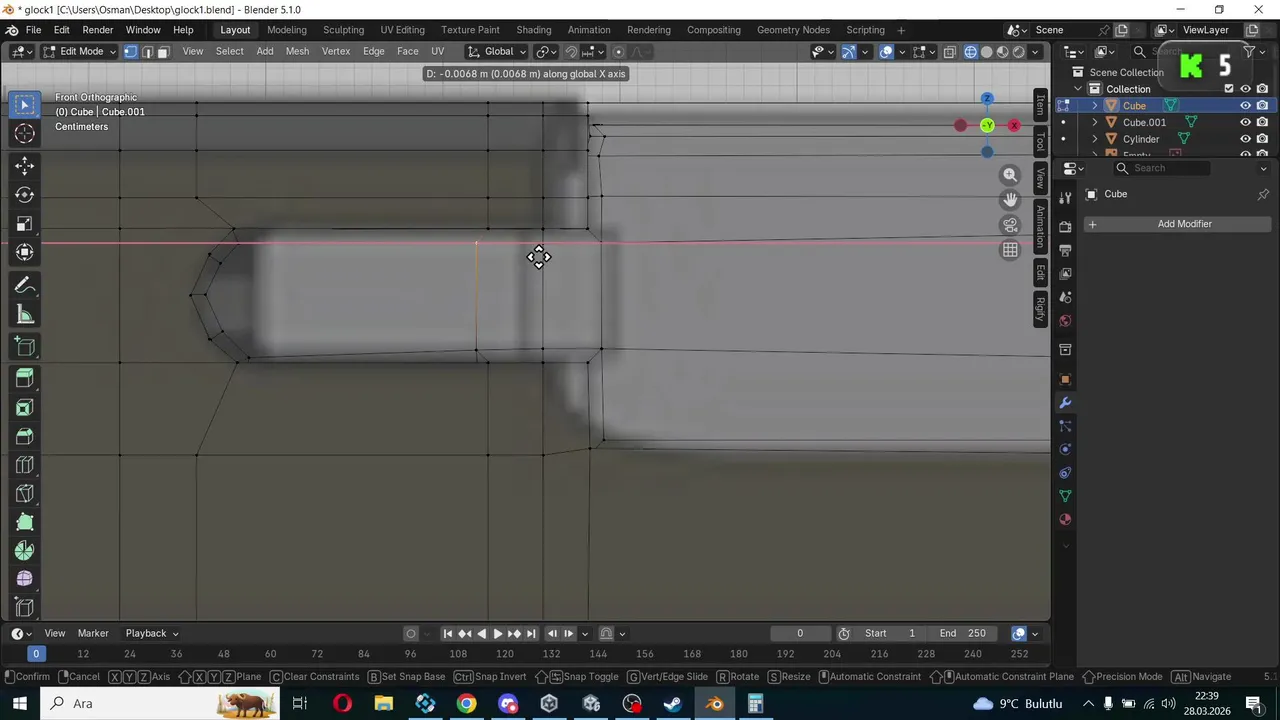Image resolution: width=1280 pixels, height=720 pixels.
Task: Choose the Spin tool
Action: click(25, 551)
